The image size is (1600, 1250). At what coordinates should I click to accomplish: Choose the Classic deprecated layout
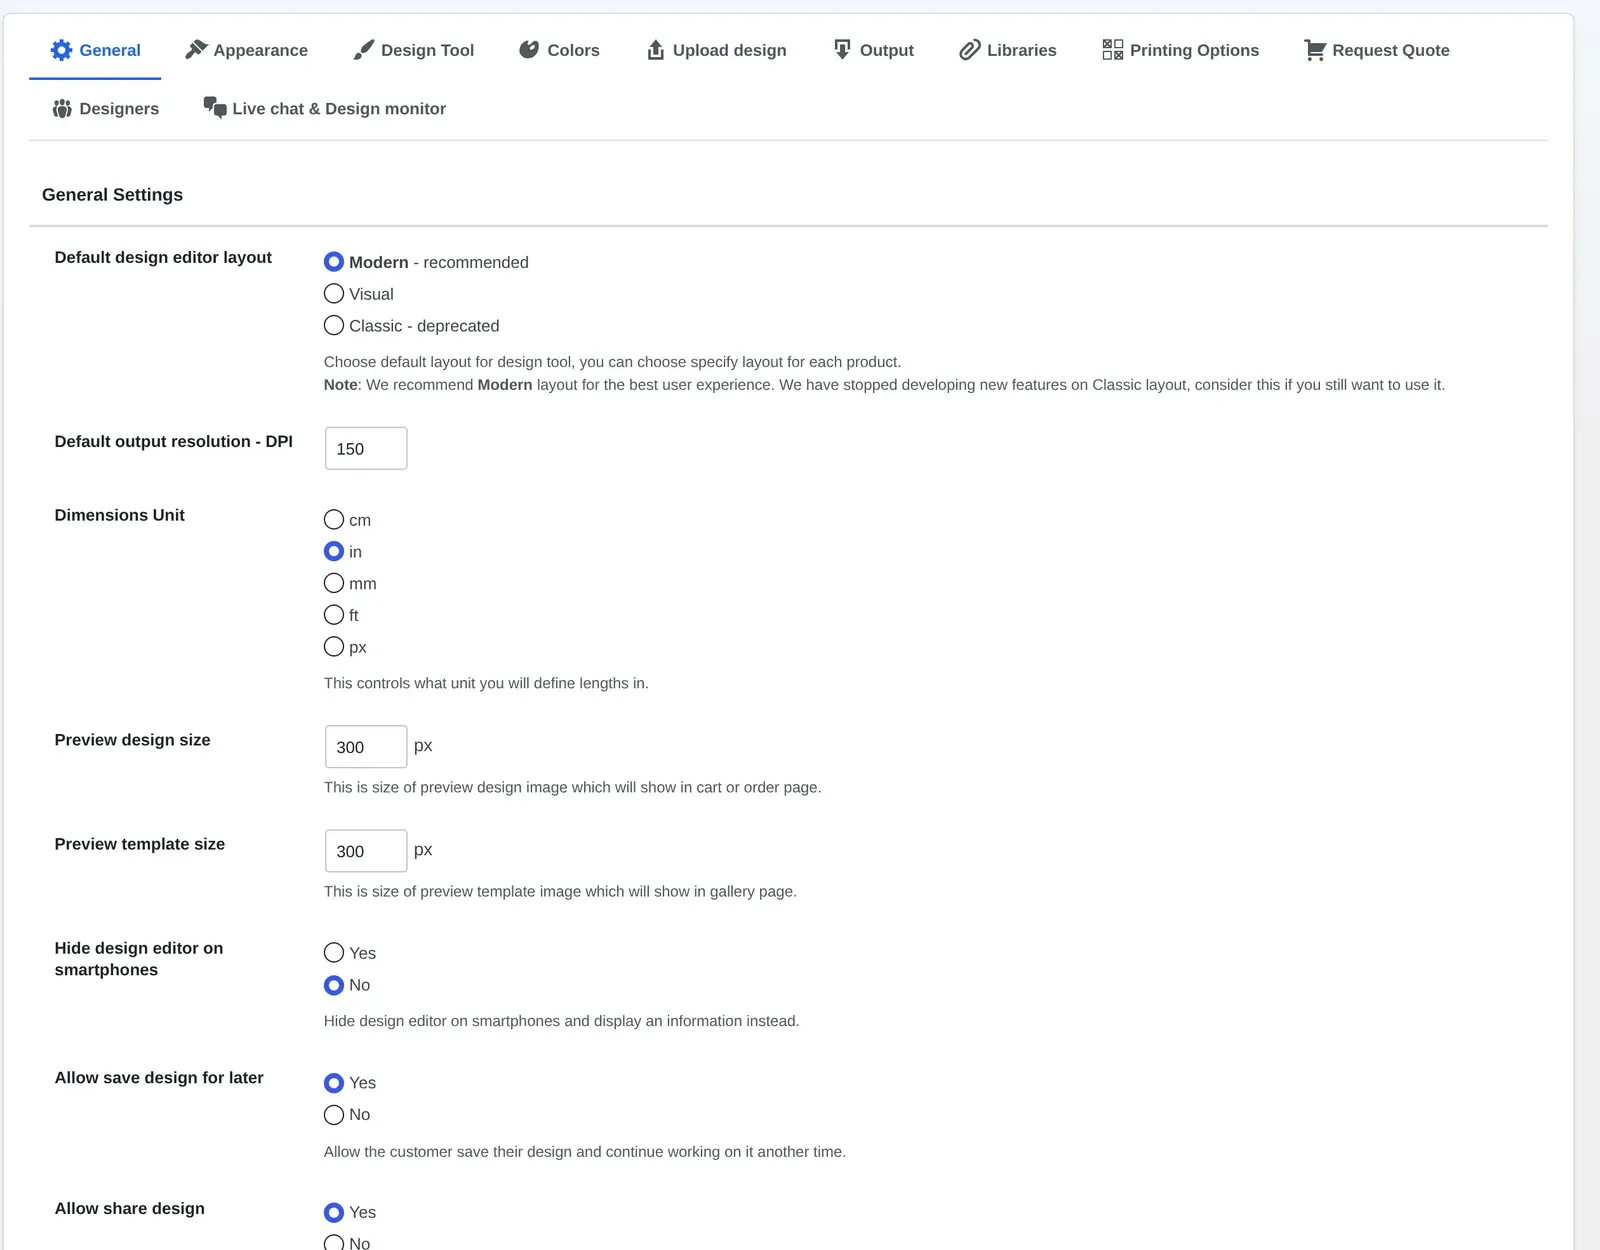334,326
